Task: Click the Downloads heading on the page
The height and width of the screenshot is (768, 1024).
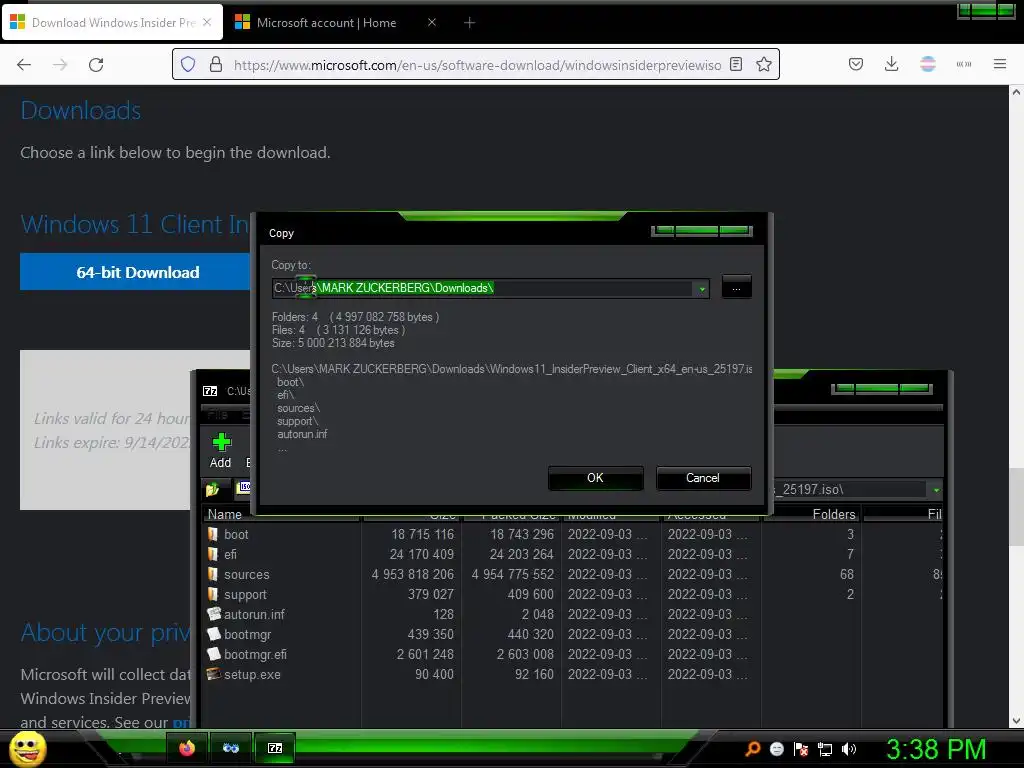Action: click(80, 110)
